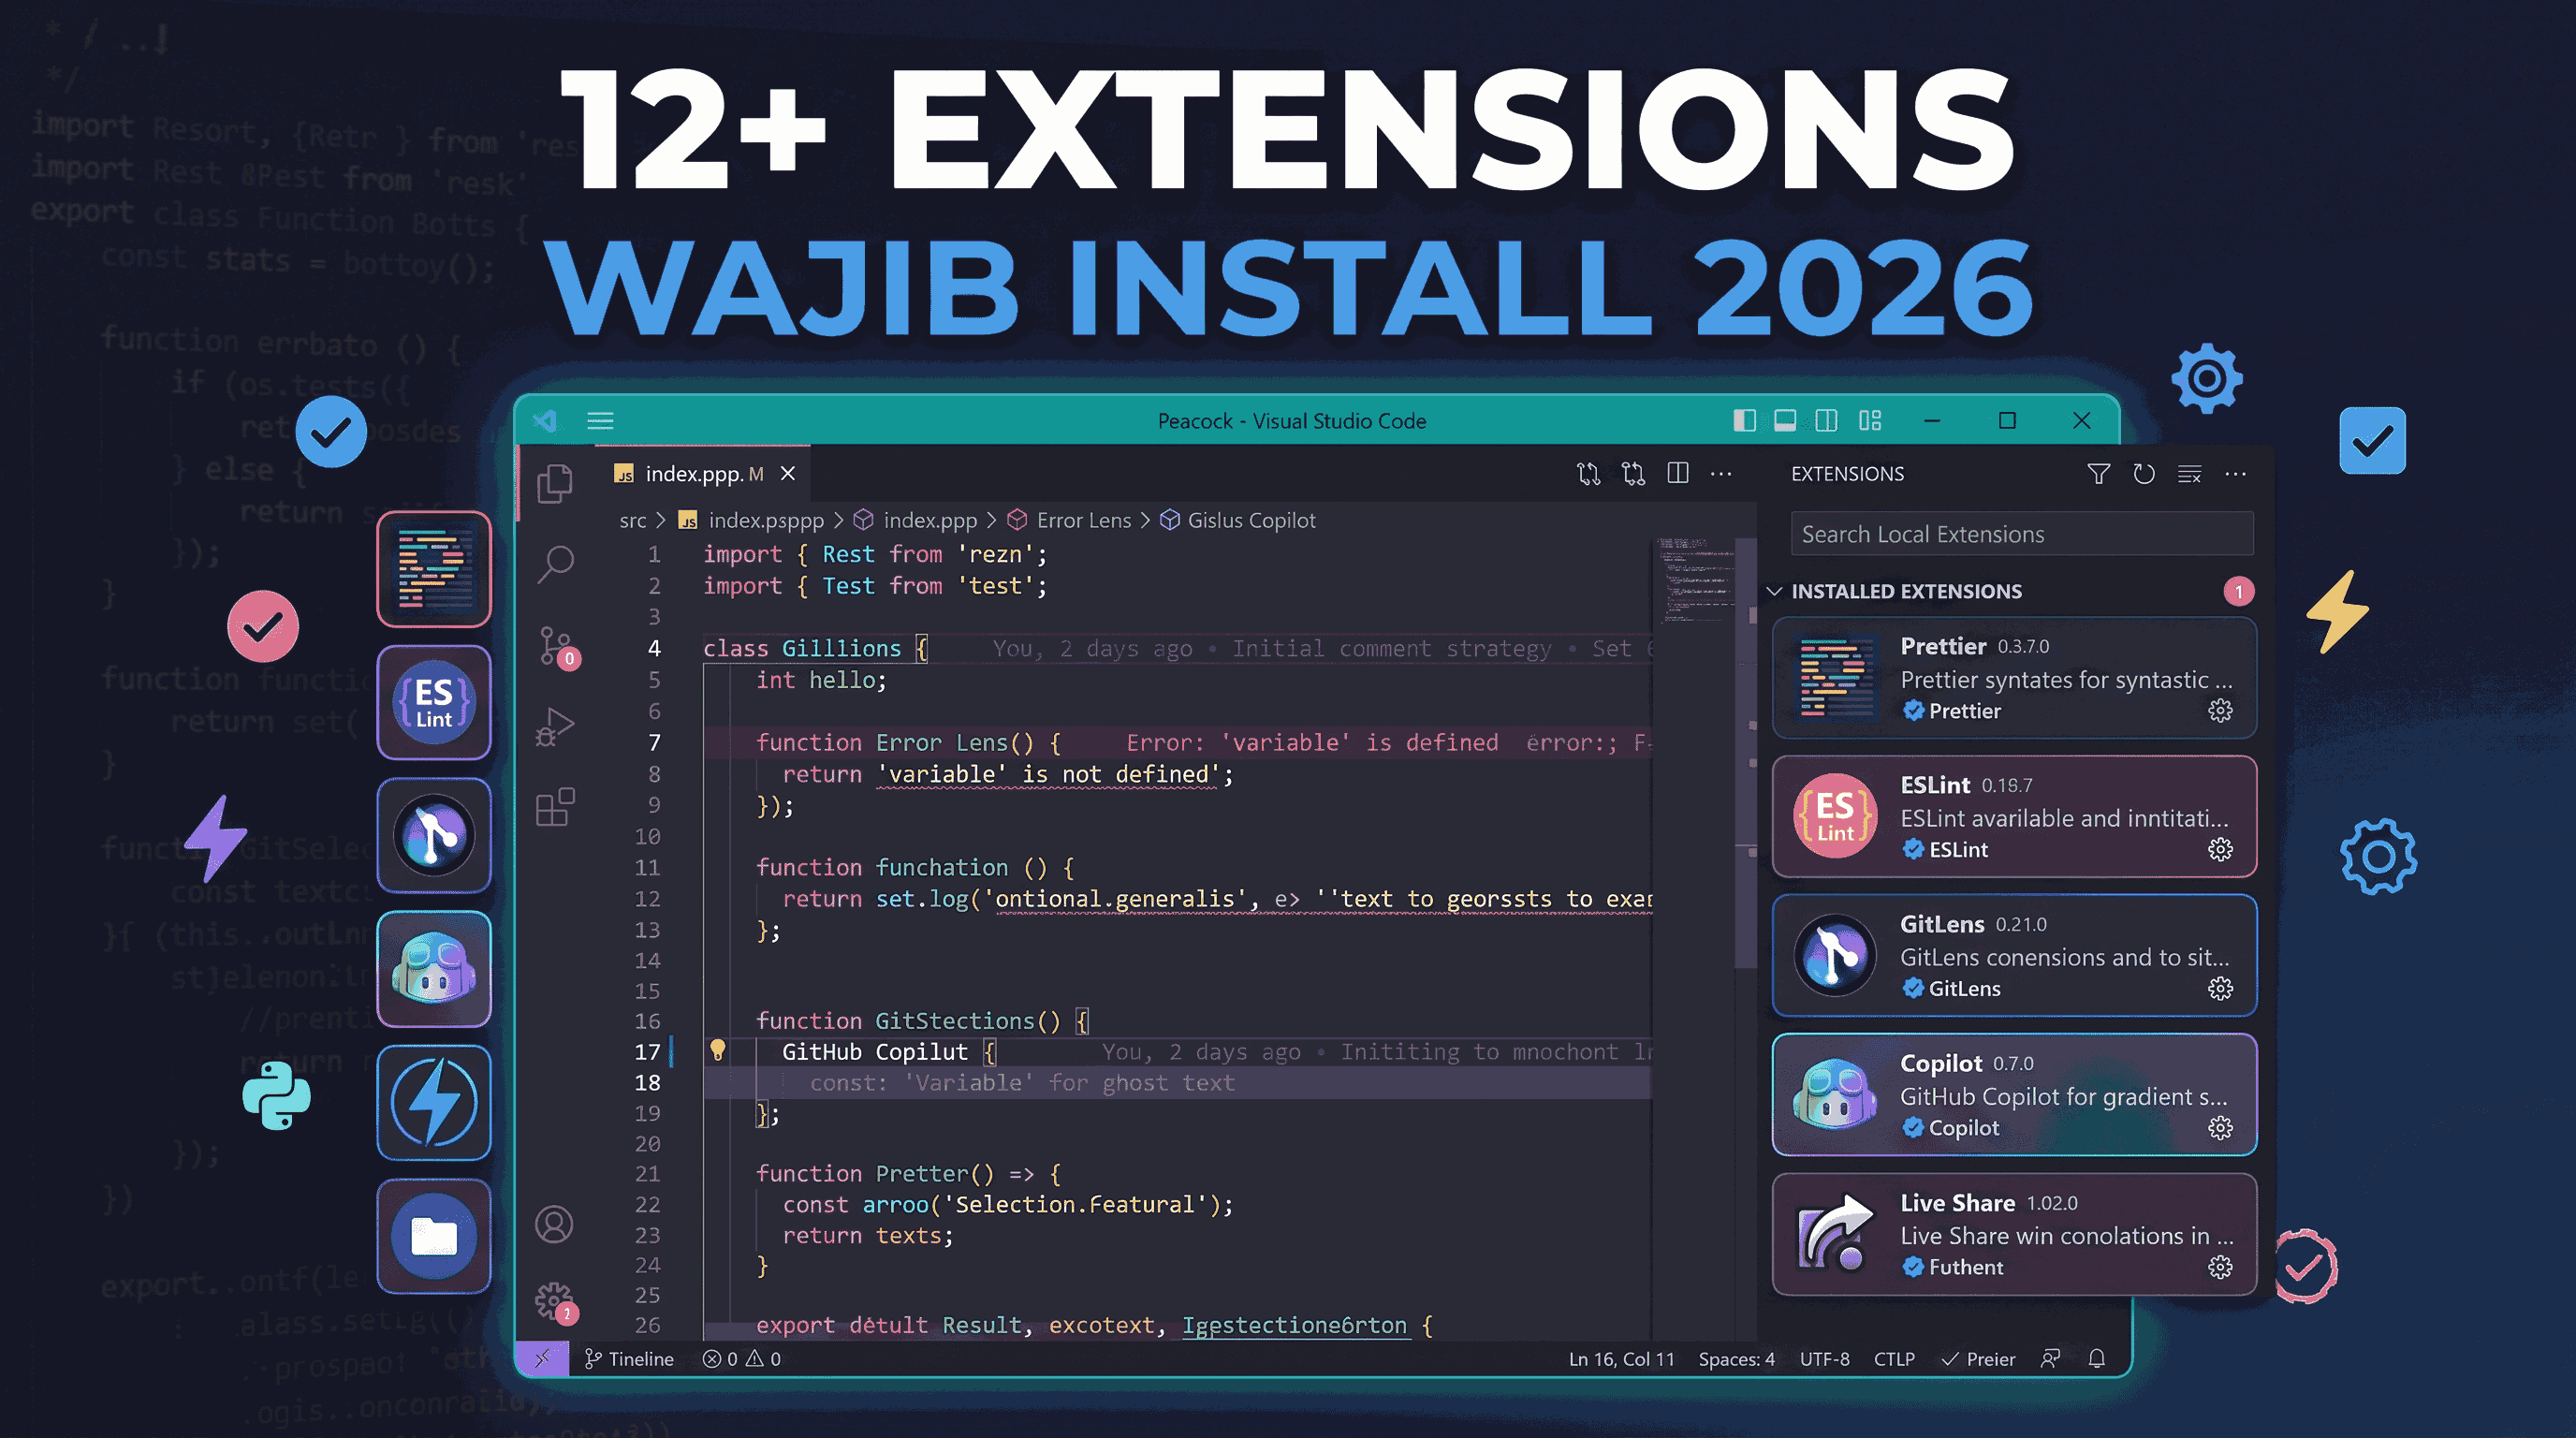This screenshot has width=2576, height=1438.
Task: Close the index.ppp tab
Action: [788, 473]
